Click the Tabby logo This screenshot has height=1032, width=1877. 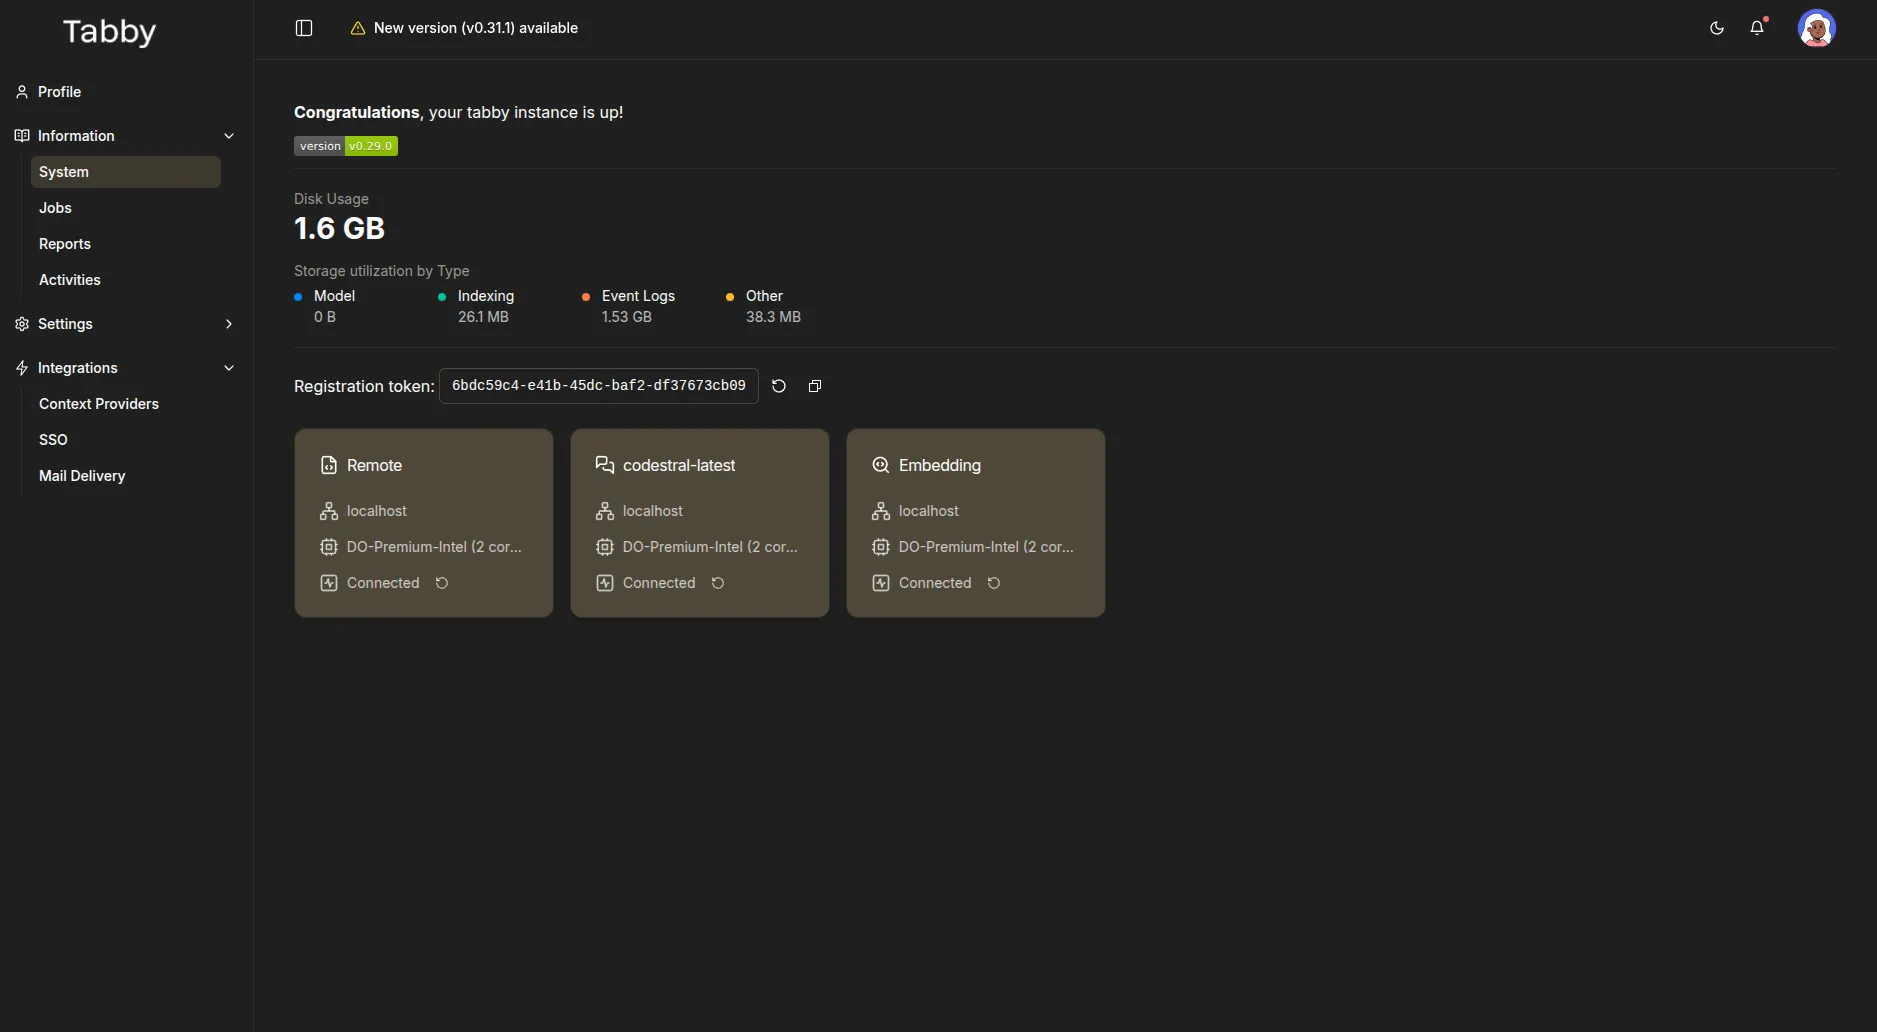(x=109, y=32)
